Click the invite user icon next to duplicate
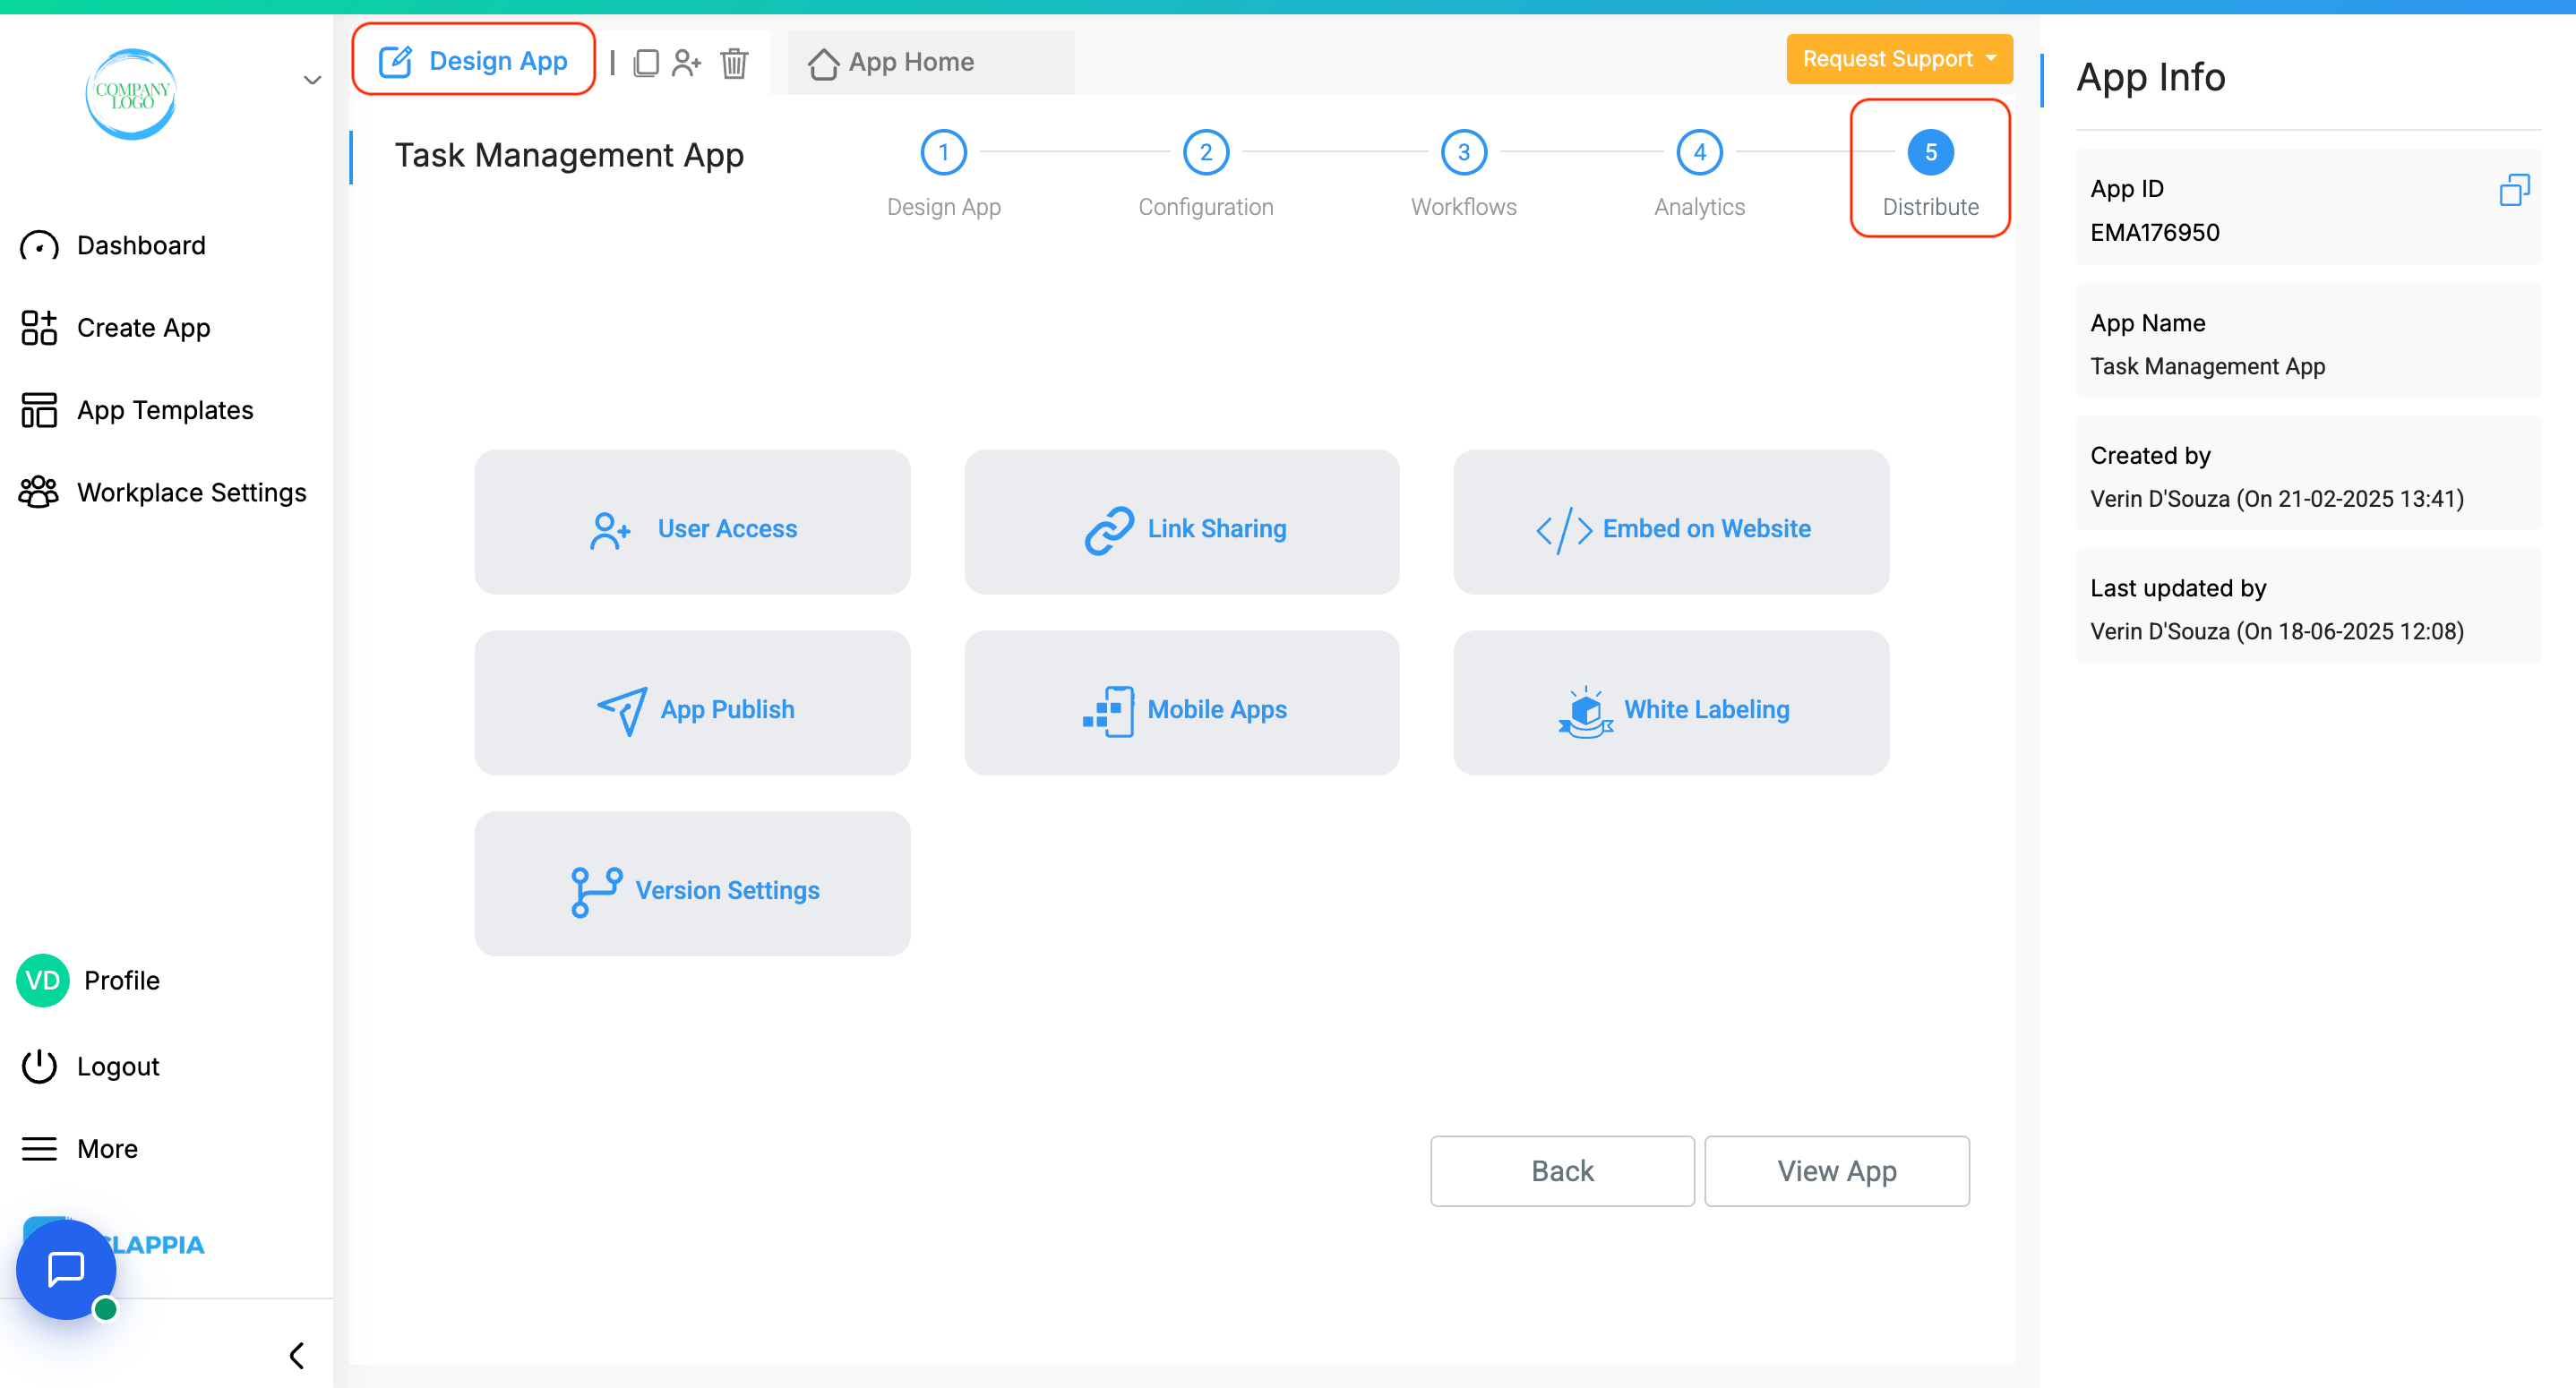This screenshot has height=1388, width=2576. (x=688, y=62)
